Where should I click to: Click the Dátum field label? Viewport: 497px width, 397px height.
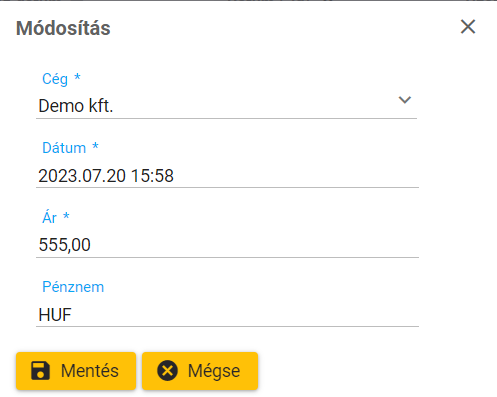[x=64, y=148]
